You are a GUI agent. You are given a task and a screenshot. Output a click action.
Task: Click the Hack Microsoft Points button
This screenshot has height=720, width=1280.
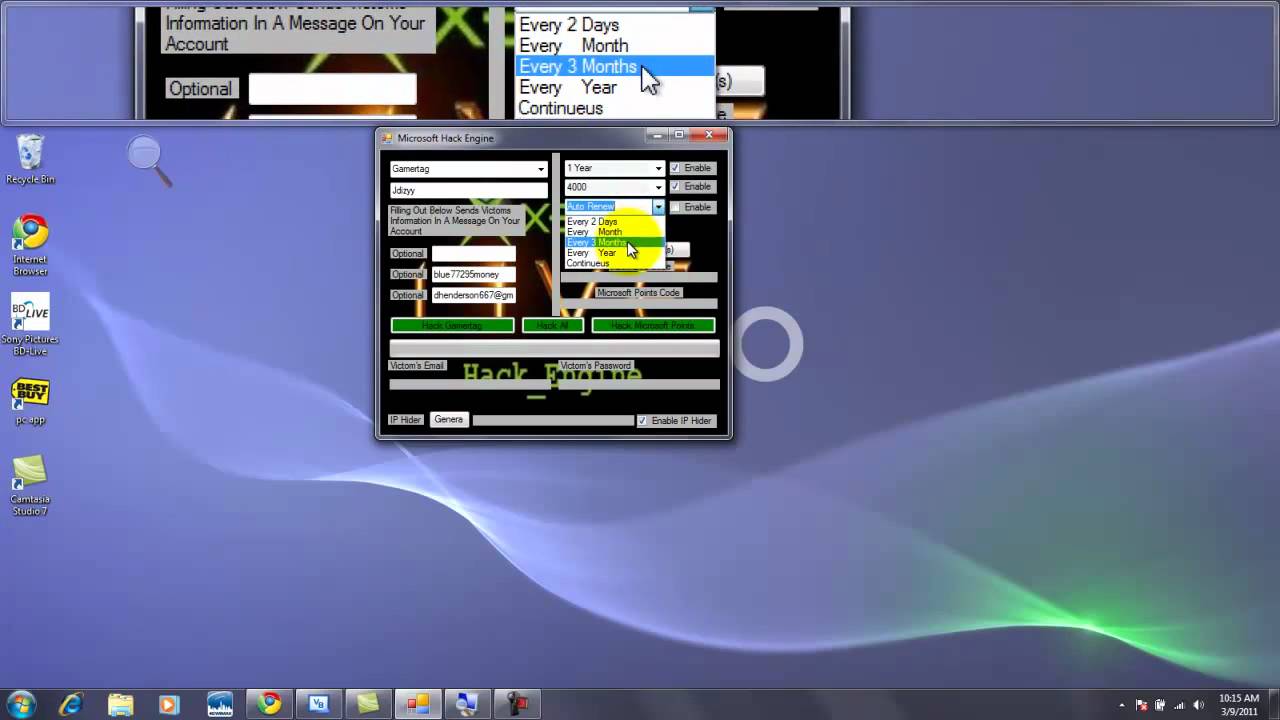click(653, 326)
